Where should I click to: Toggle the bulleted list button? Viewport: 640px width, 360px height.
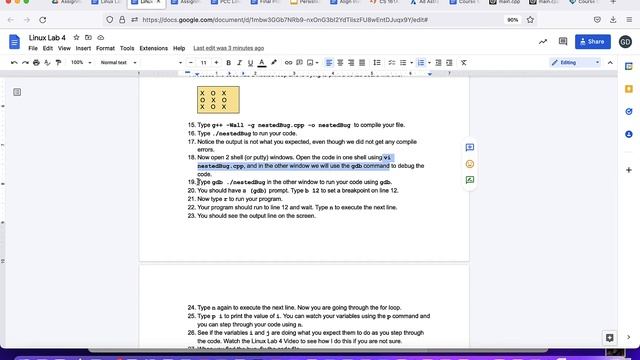click(403, 62)
